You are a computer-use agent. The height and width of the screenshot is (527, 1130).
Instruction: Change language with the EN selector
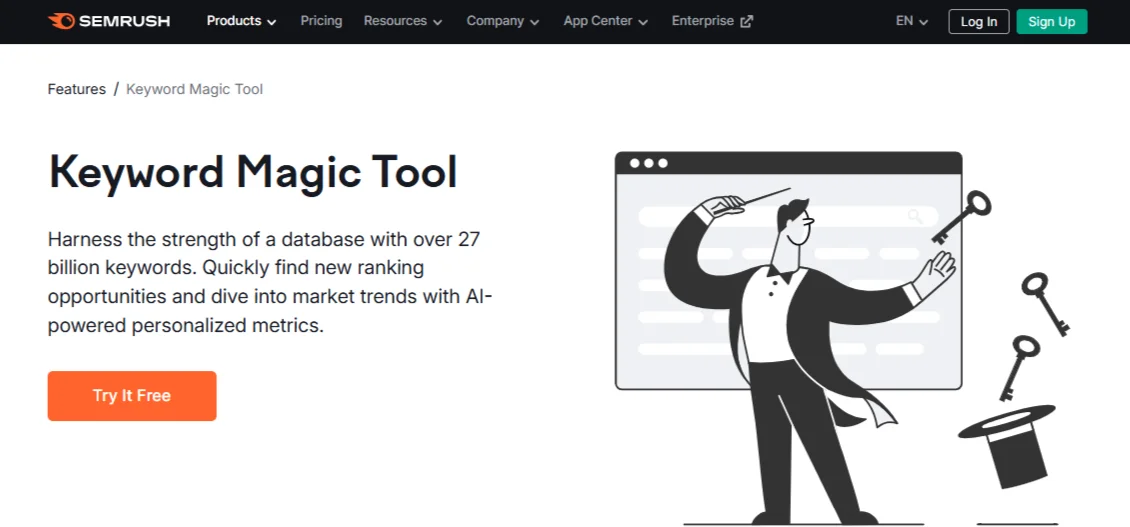(x=912, y=21)
